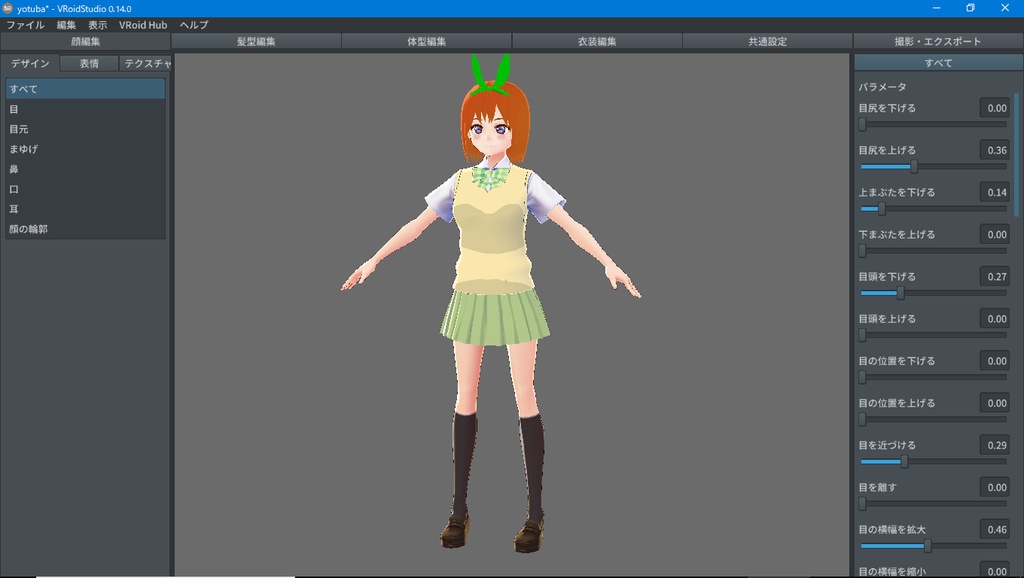Select the 目元 category
This screenshot has width=1024, height=578.
point(86,129)
